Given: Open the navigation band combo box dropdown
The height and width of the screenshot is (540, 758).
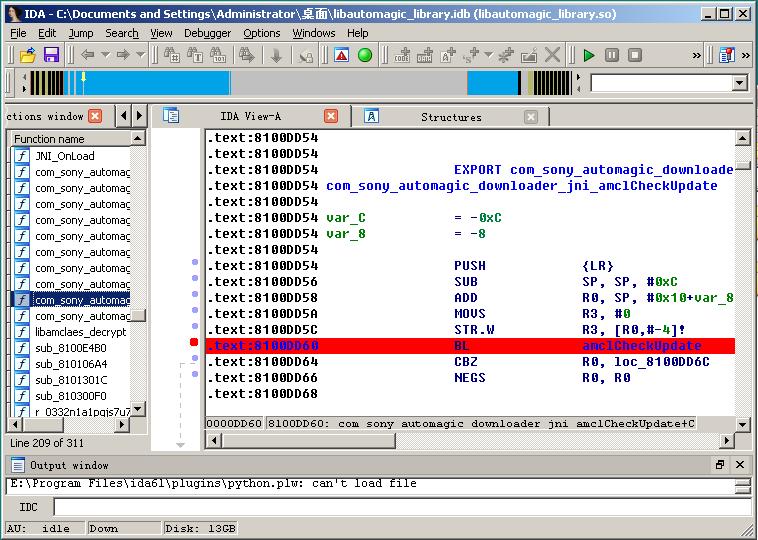Looking at the screenshot, I should (740, 83).
